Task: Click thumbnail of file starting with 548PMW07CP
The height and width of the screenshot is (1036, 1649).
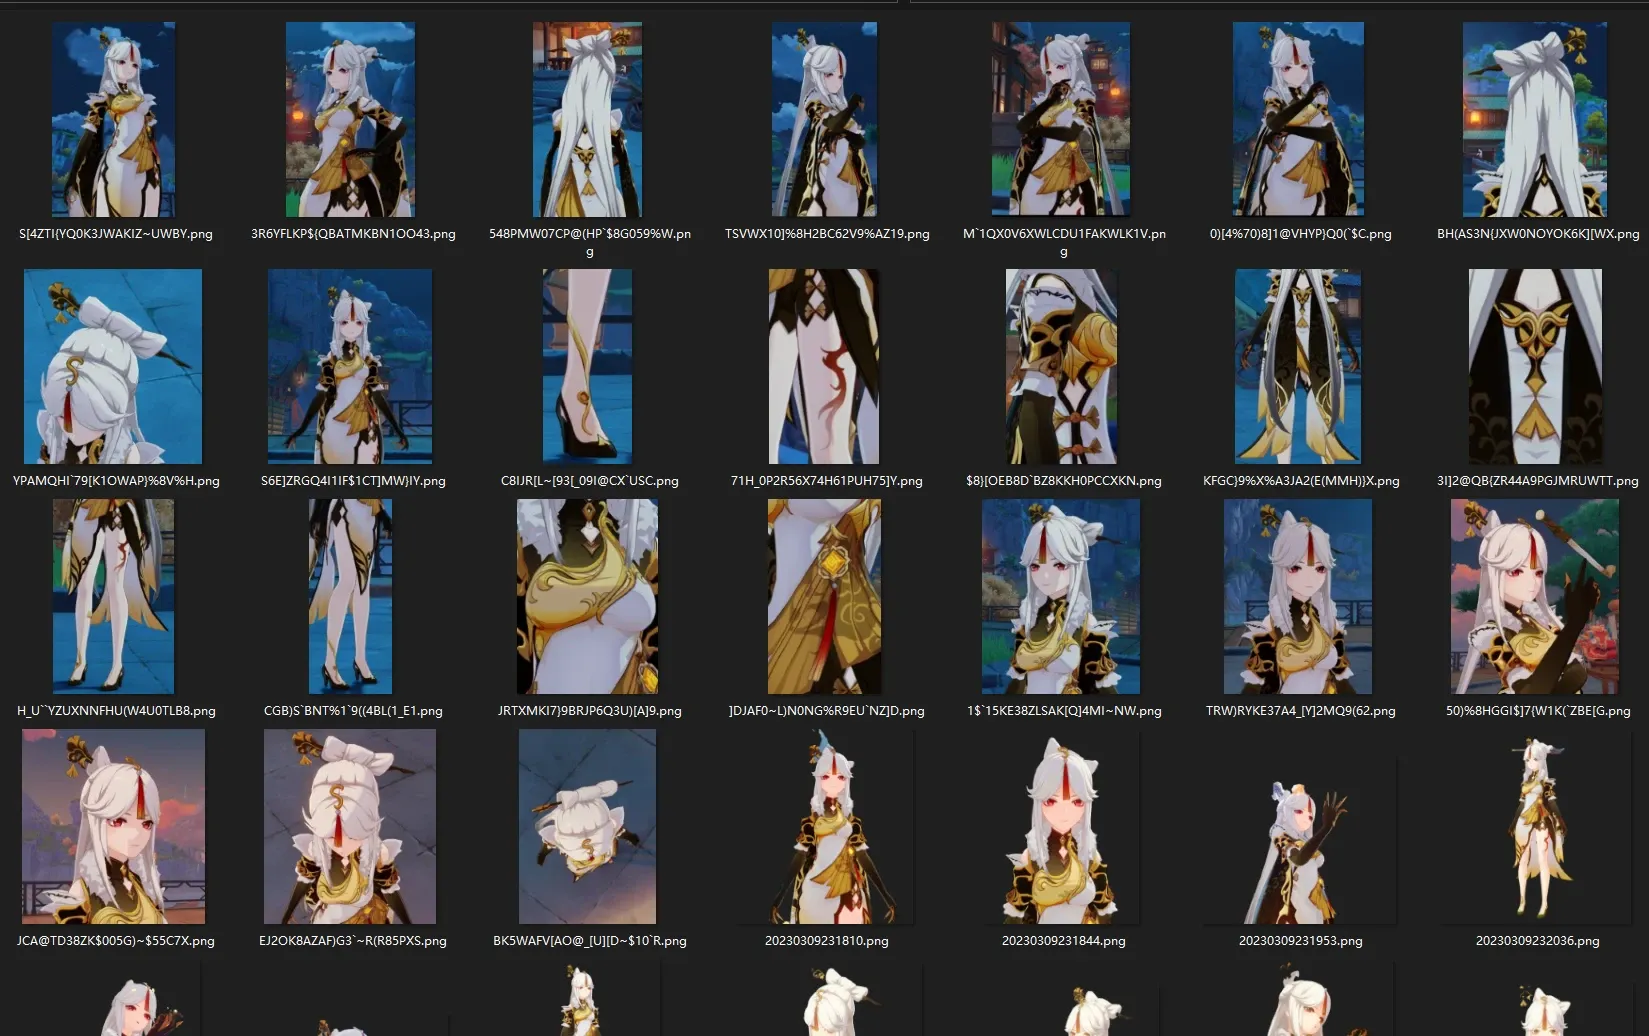Action: [x=587, y=120]
